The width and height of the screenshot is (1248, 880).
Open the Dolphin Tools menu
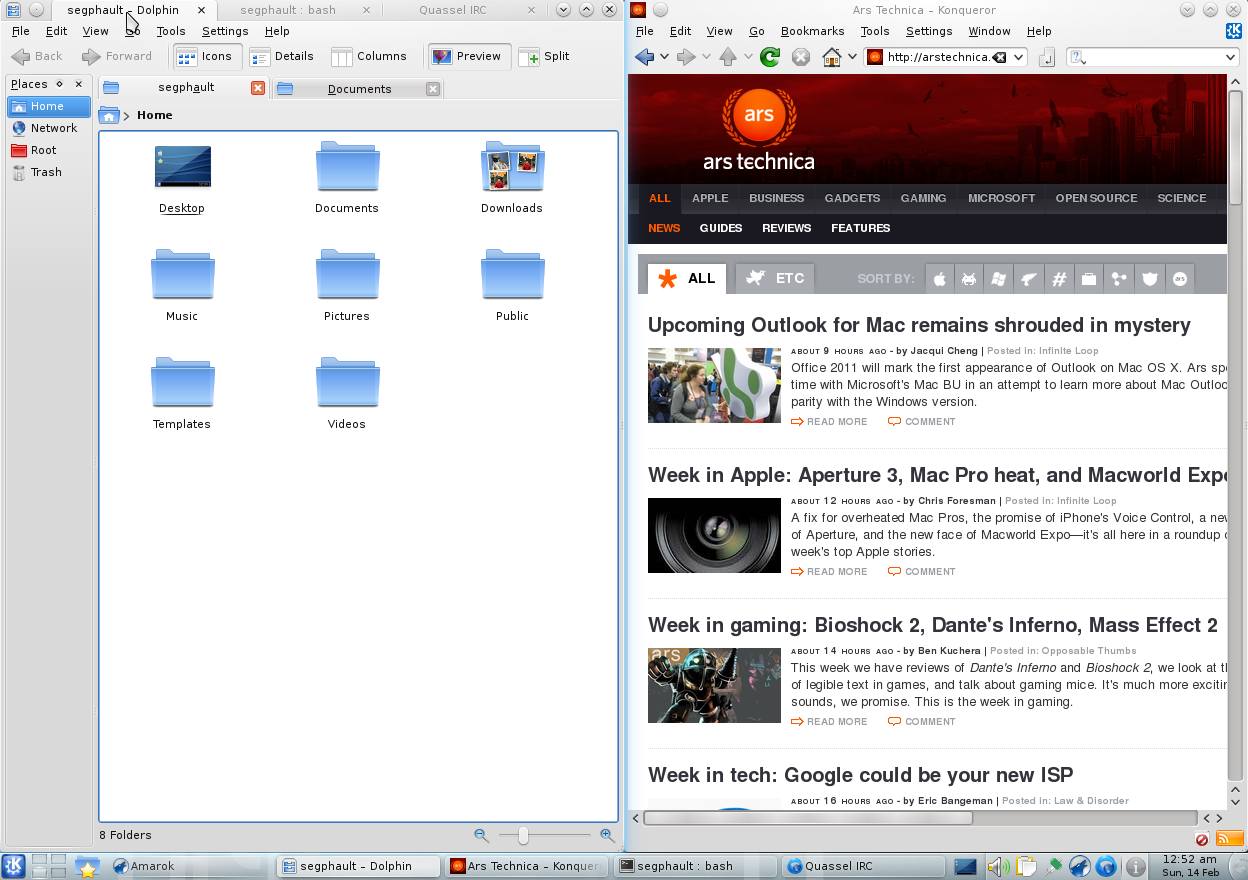tap(171, 31)
